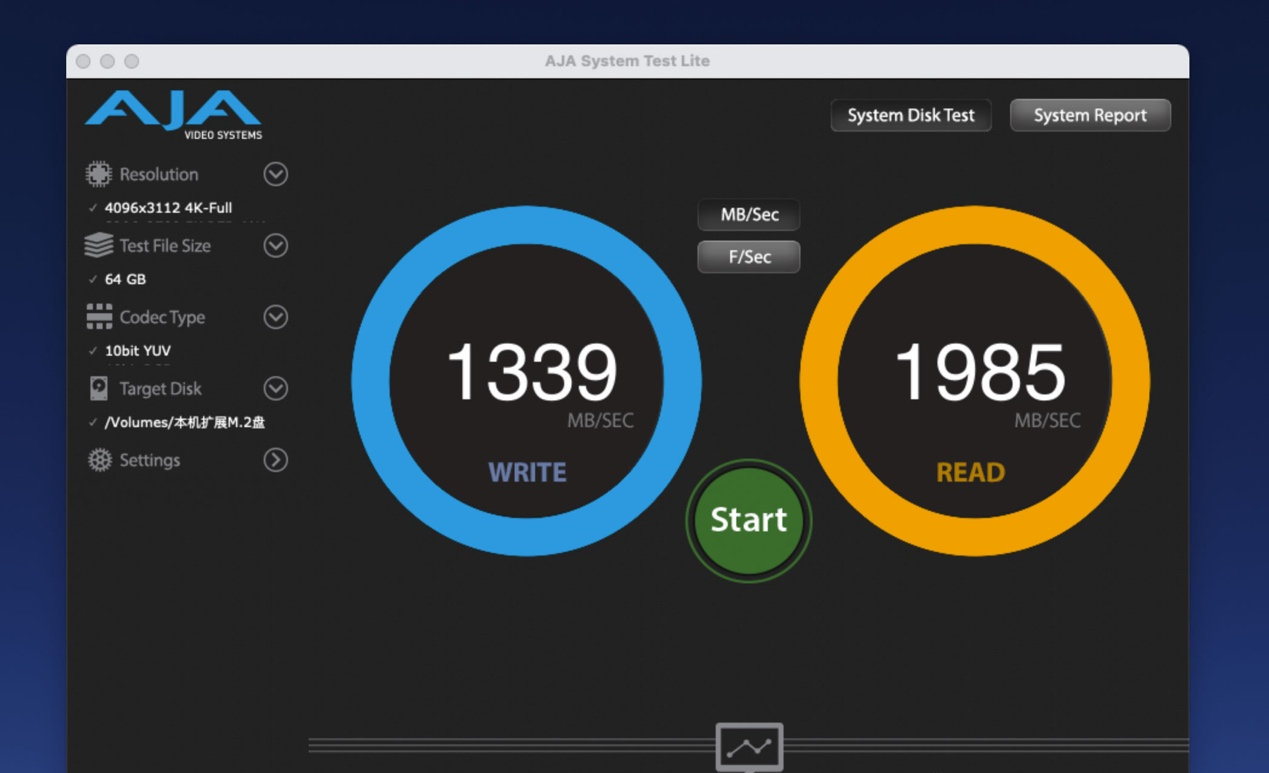Open the Settings panel arrow

(275, 460)
